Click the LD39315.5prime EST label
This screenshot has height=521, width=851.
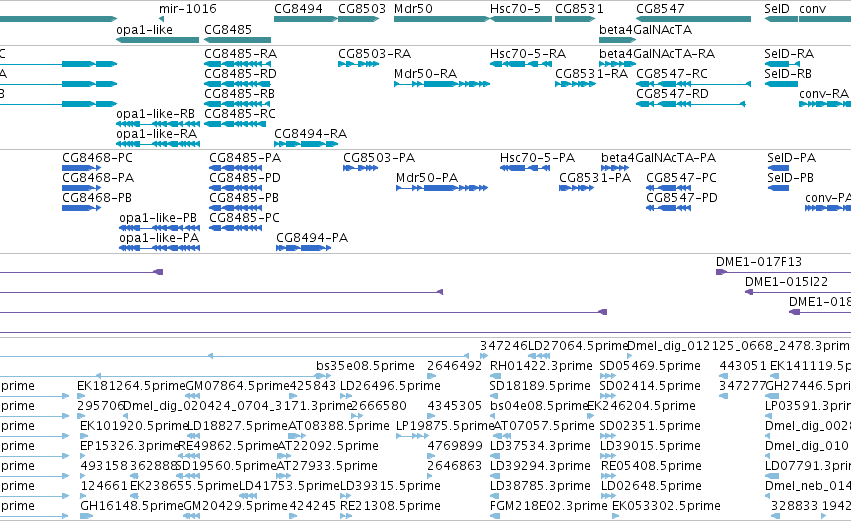390,487
